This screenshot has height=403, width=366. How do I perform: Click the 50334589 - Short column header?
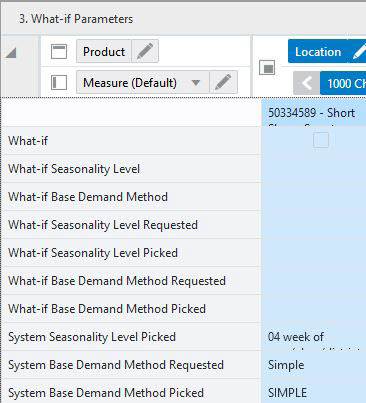[x=314, y=113]
